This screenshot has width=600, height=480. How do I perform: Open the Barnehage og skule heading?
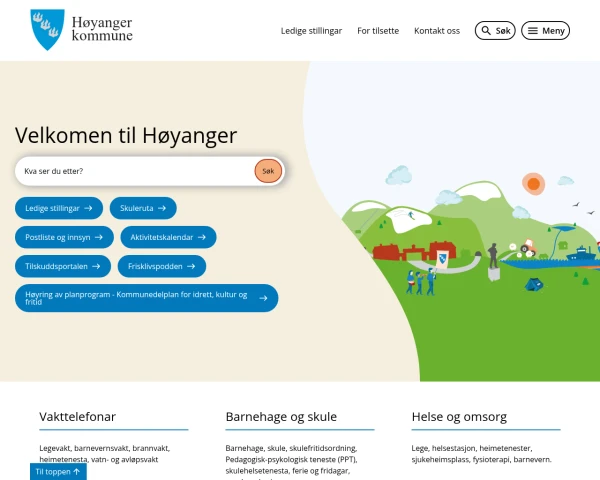[x=281, y=416]
